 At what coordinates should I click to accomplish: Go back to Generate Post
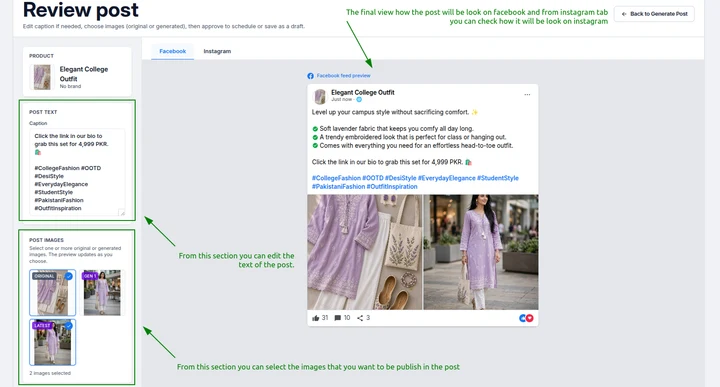pos(654,14)
